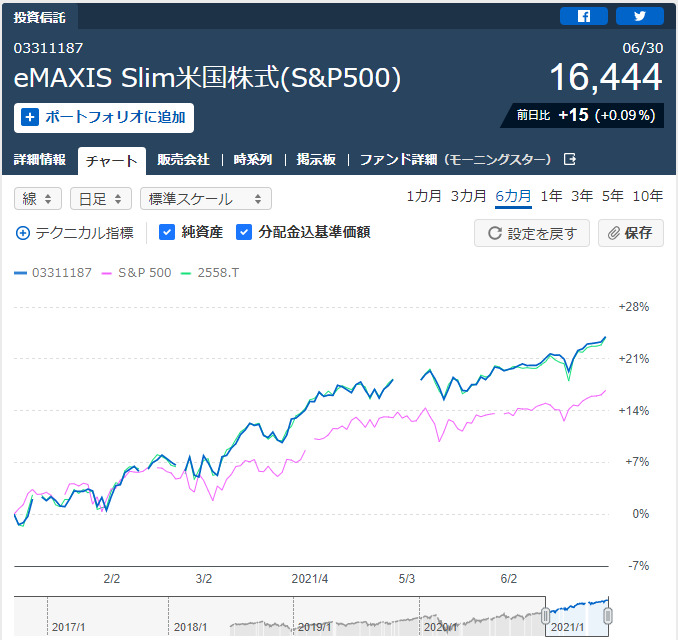The image size is (678, 640).
Task: Open the 日足 interval dropdown
Action: click(x=101, y=198)
